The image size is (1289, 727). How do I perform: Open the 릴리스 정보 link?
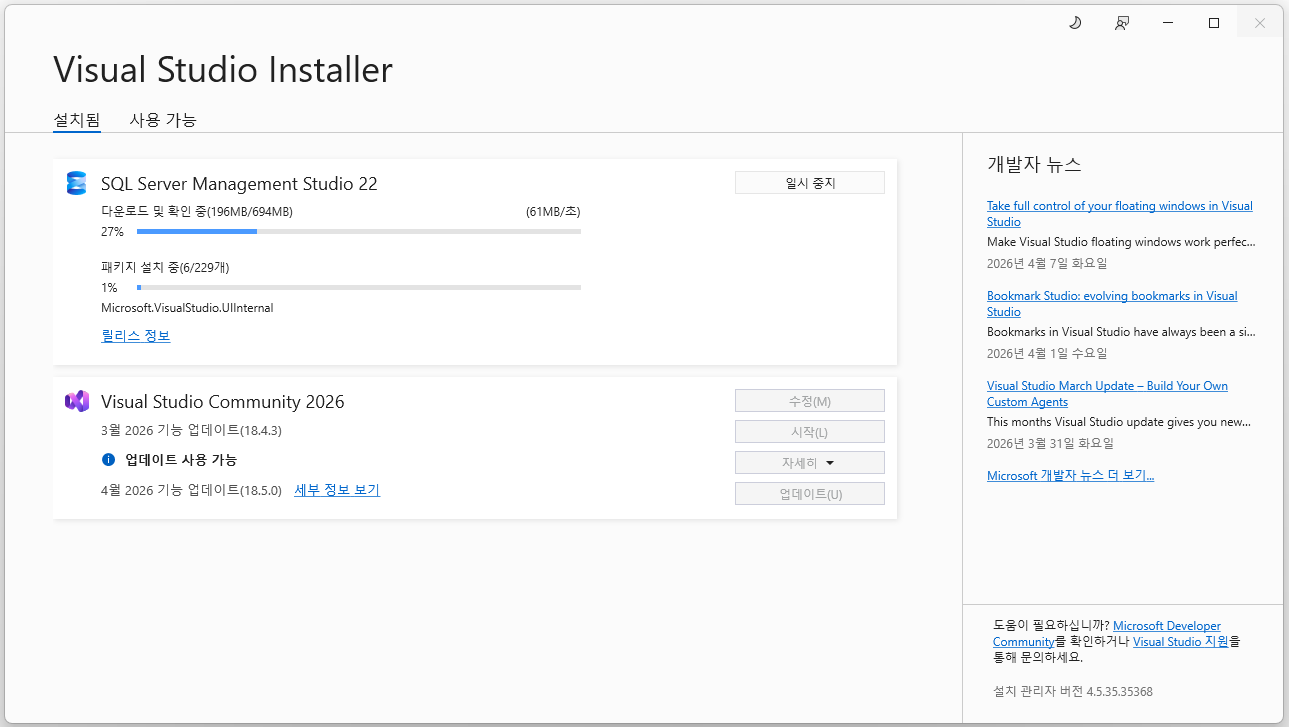click(x=136, y=336)
